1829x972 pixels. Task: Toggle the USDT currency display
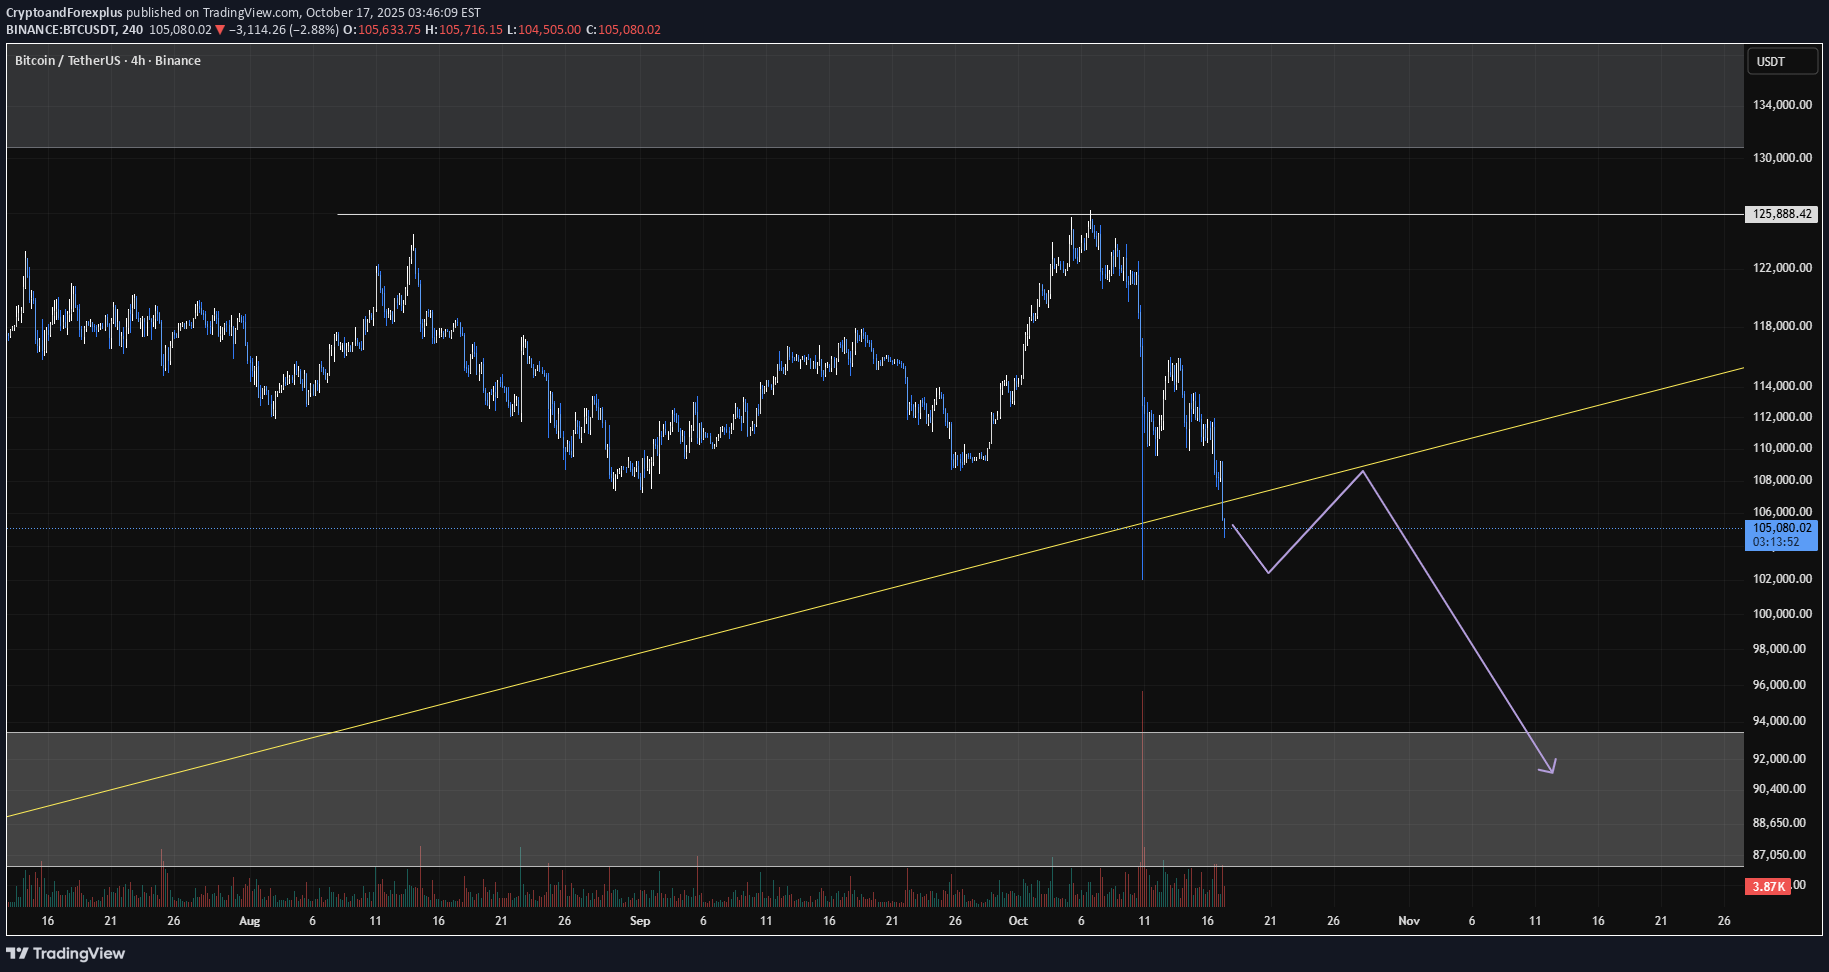click(1782, 61)
